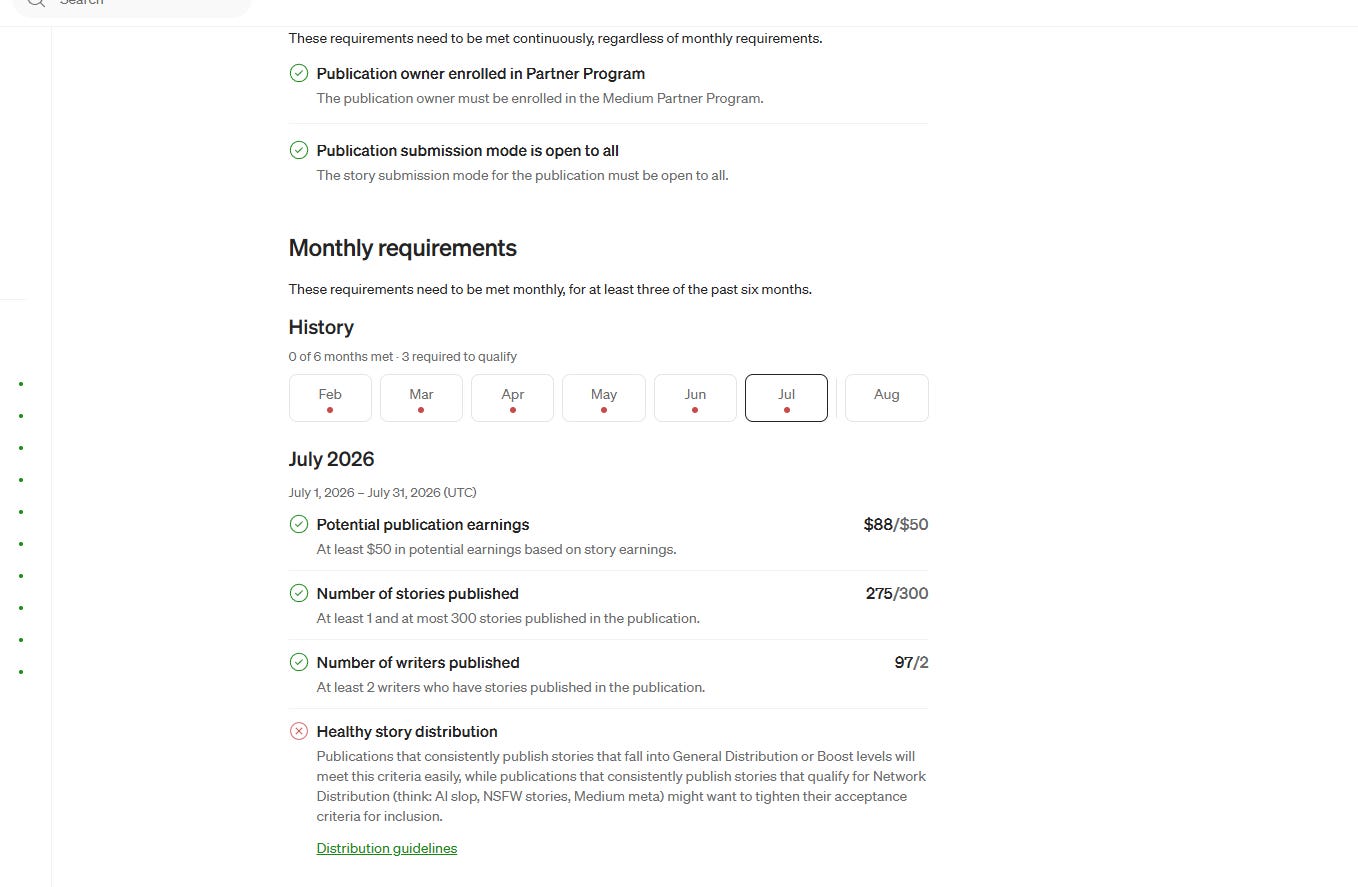
Task: Select the Mar month tab
Action: click(x=421, y=398)
